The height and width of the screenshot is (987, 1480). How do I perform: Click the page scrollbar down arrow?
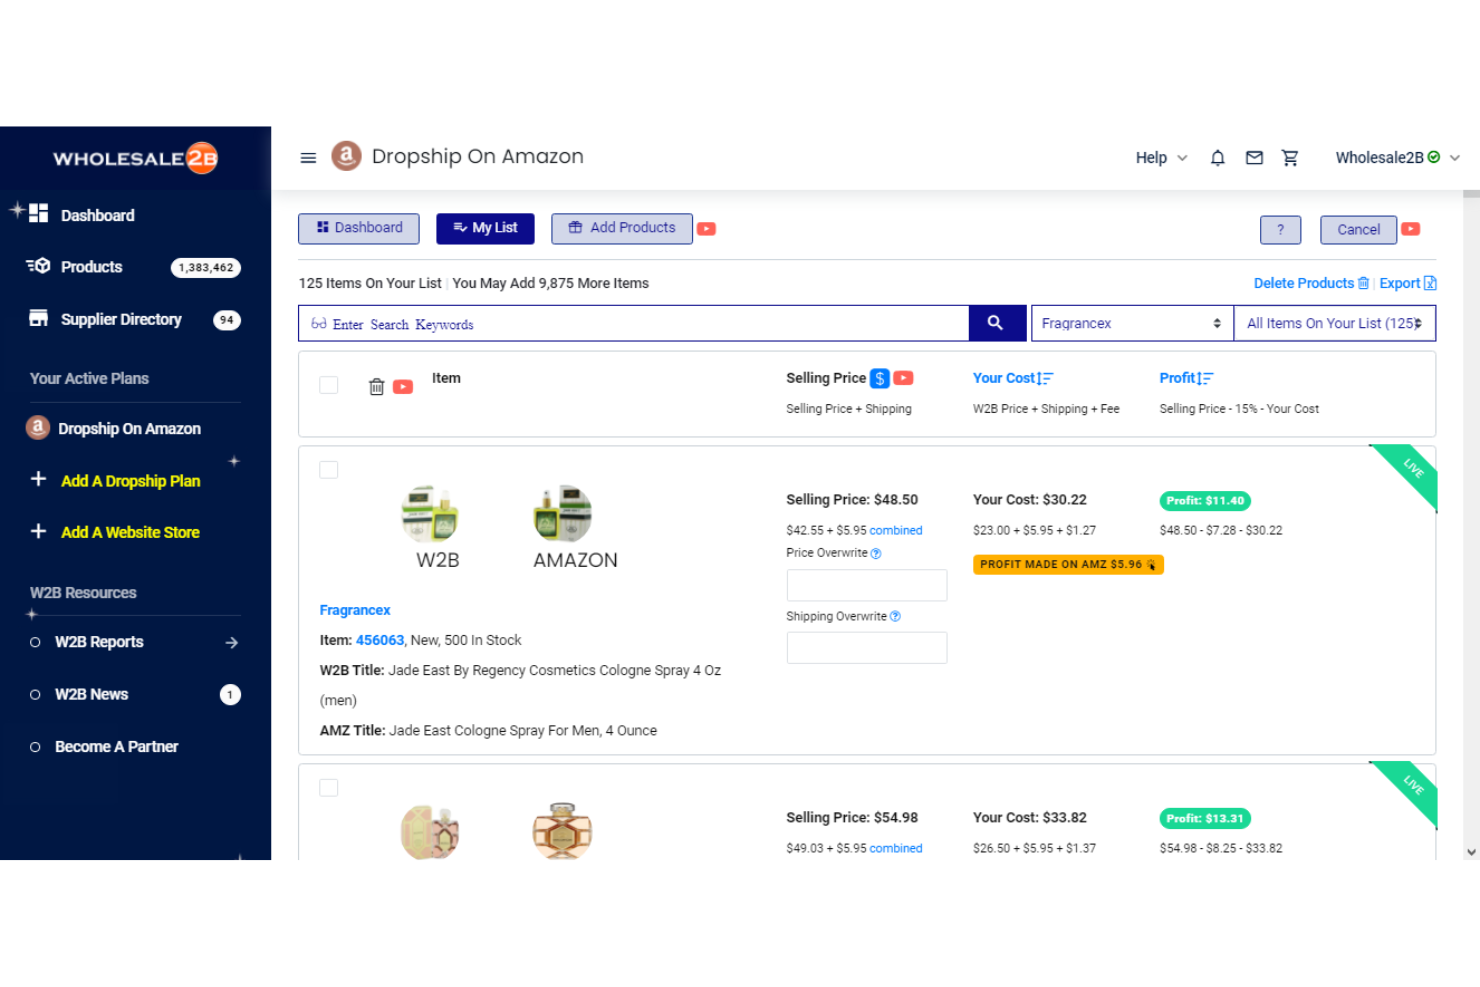pyautogui.click(x=1471, y=852)
